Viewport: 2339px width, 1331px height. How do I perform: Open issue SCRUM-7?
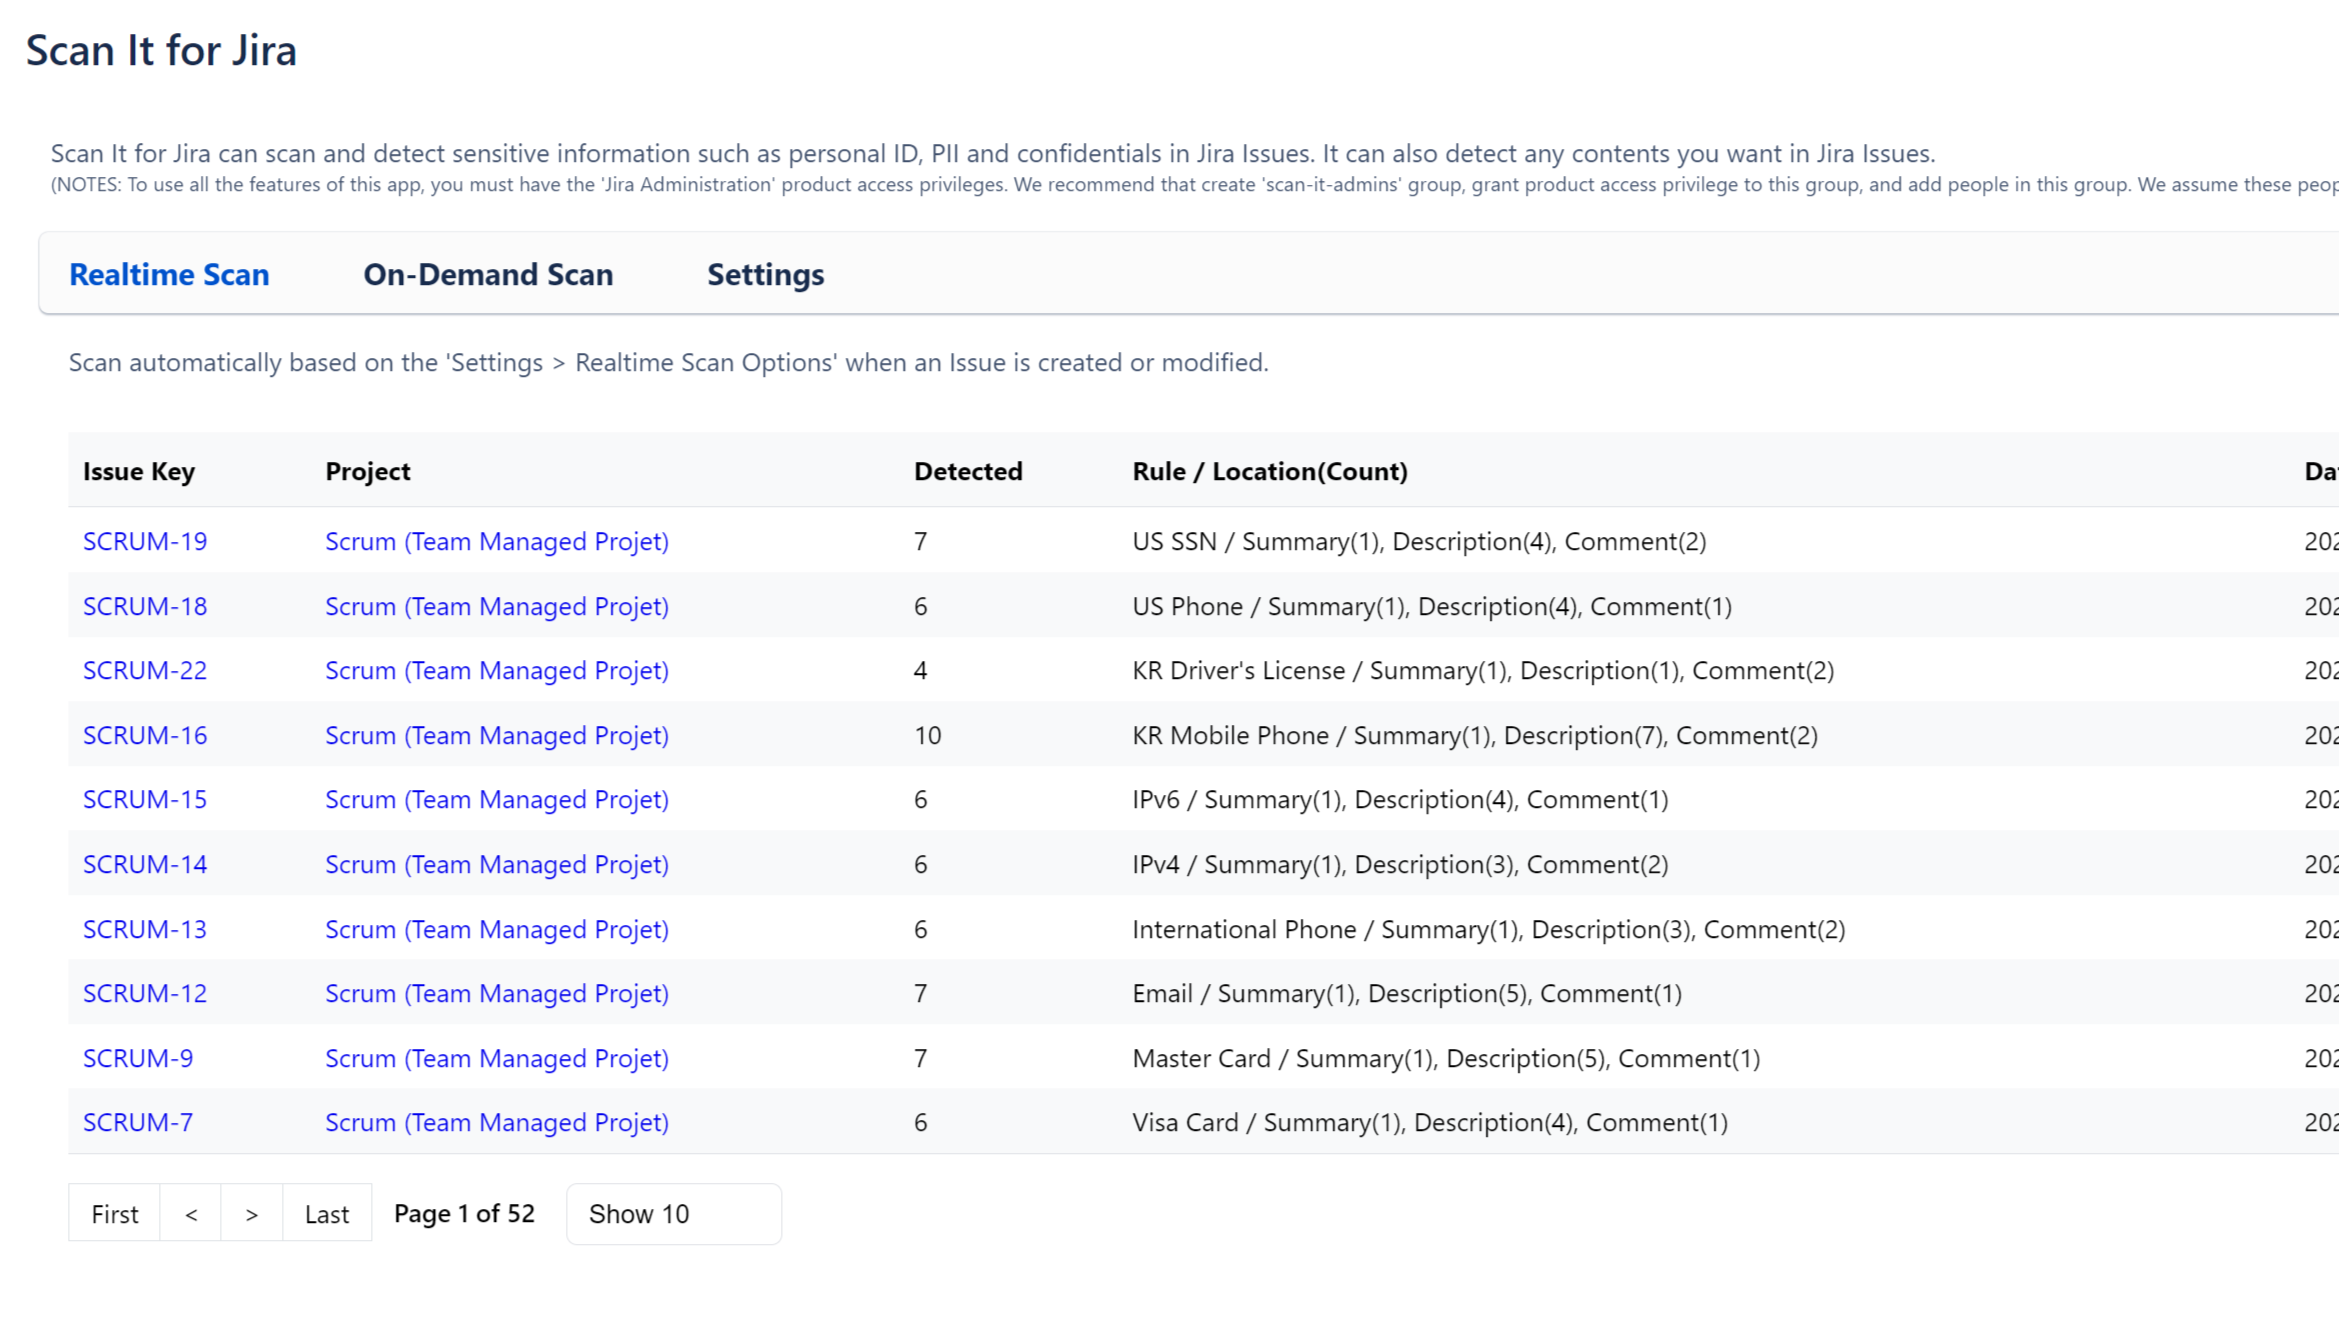point(137,1122)
